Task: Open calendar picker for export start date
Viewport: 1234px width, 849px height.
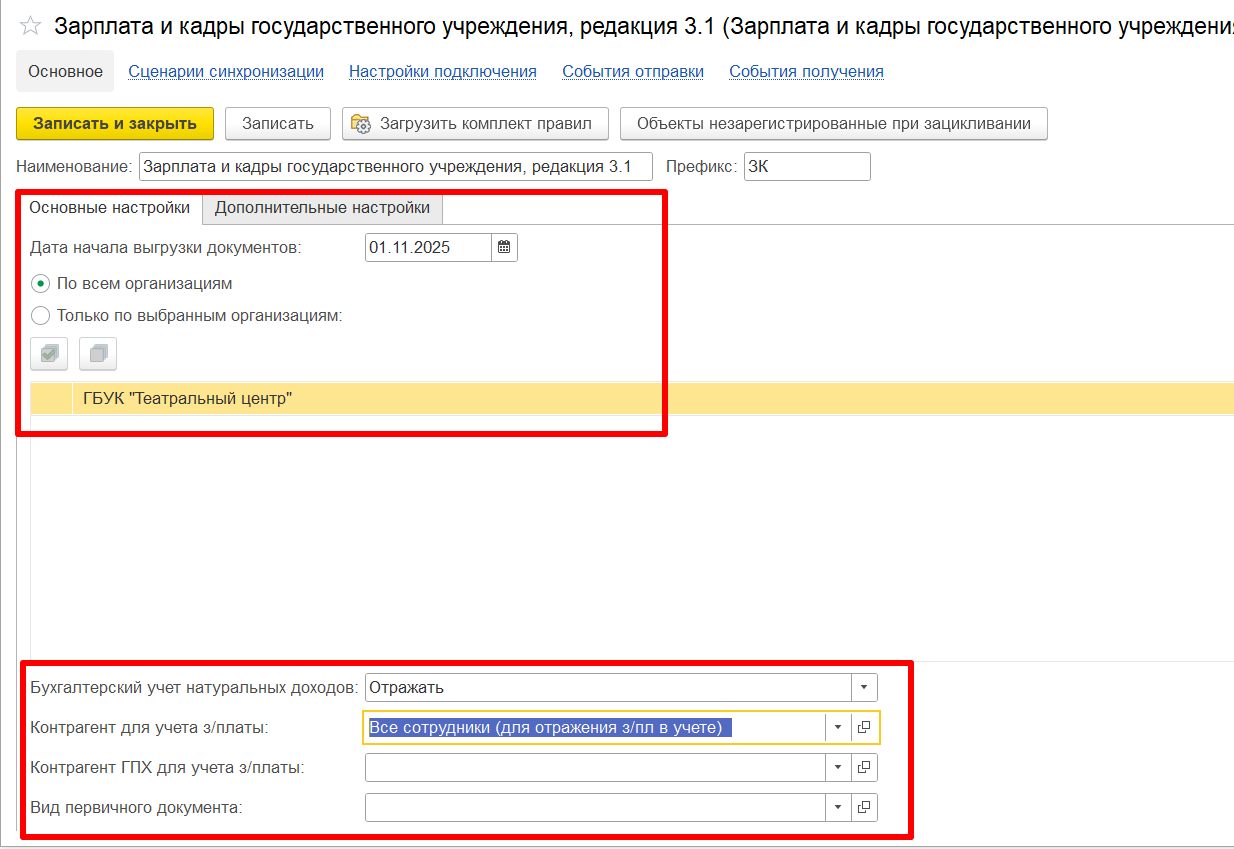Action: click(505, 247)
